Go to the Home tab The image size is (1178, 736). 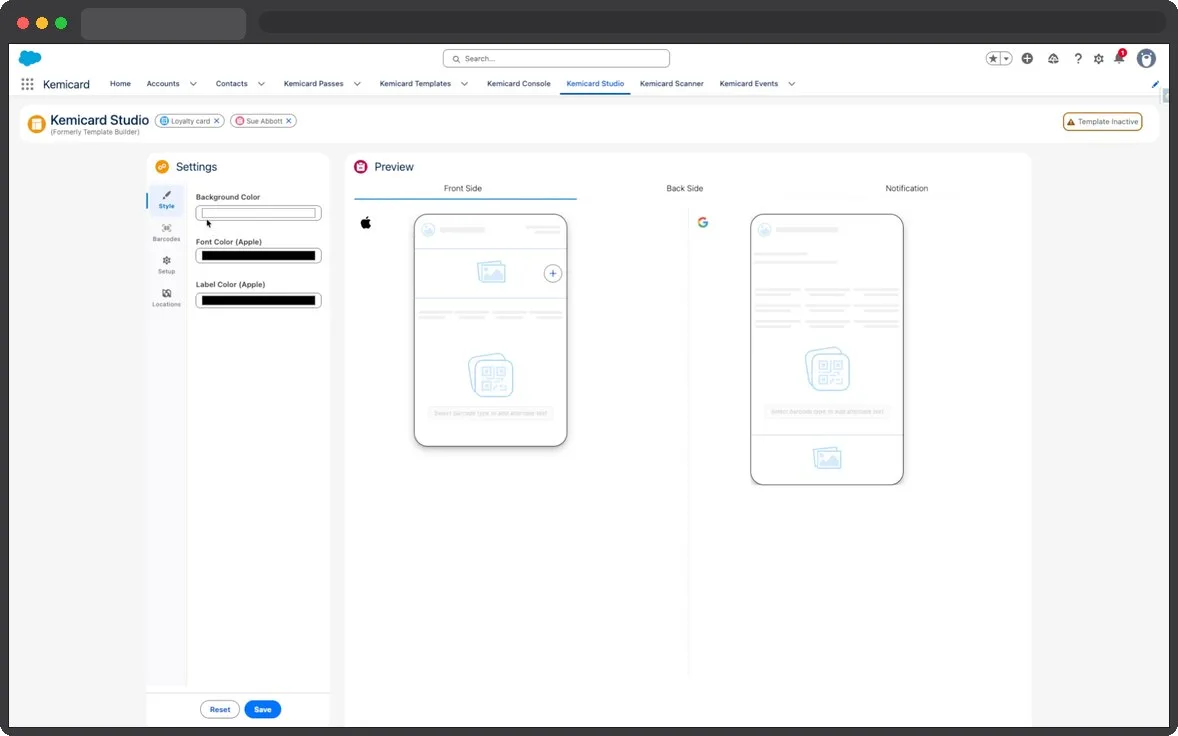pos(120,83)
